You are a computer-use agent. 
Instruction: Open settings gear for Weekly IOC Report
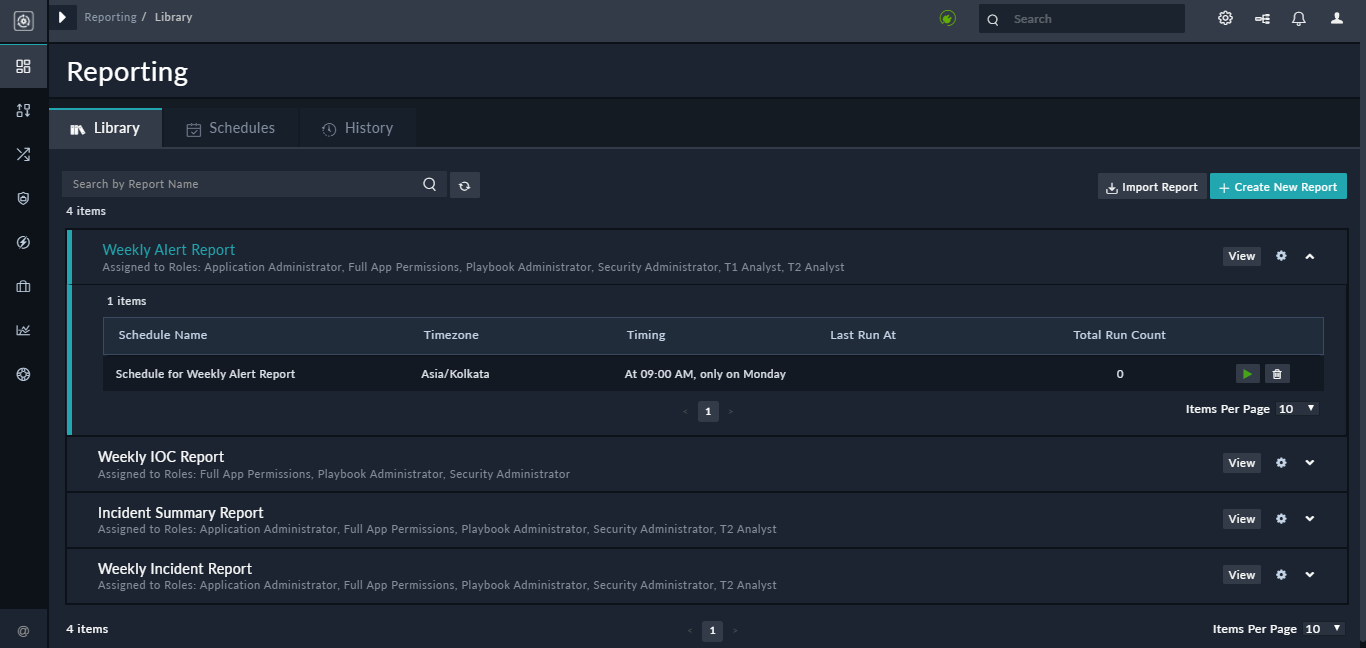point(1281,463)
